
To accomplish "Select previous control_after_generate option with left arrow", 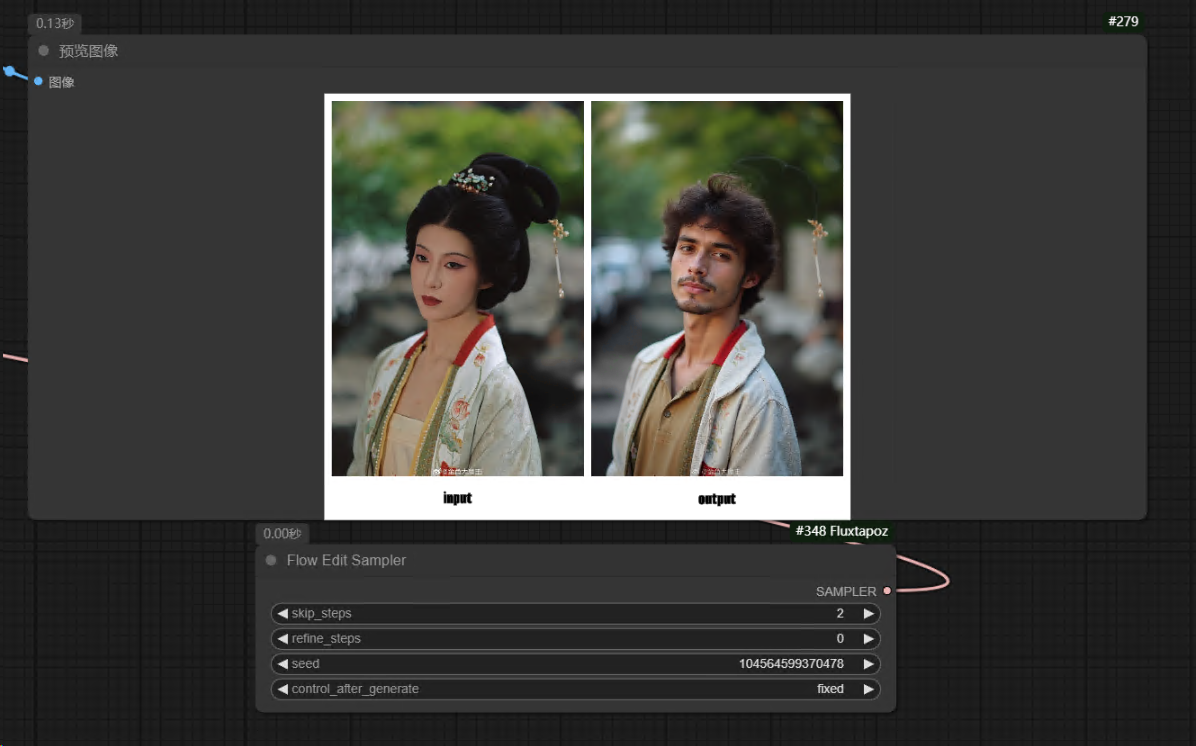I will (283, 689).
